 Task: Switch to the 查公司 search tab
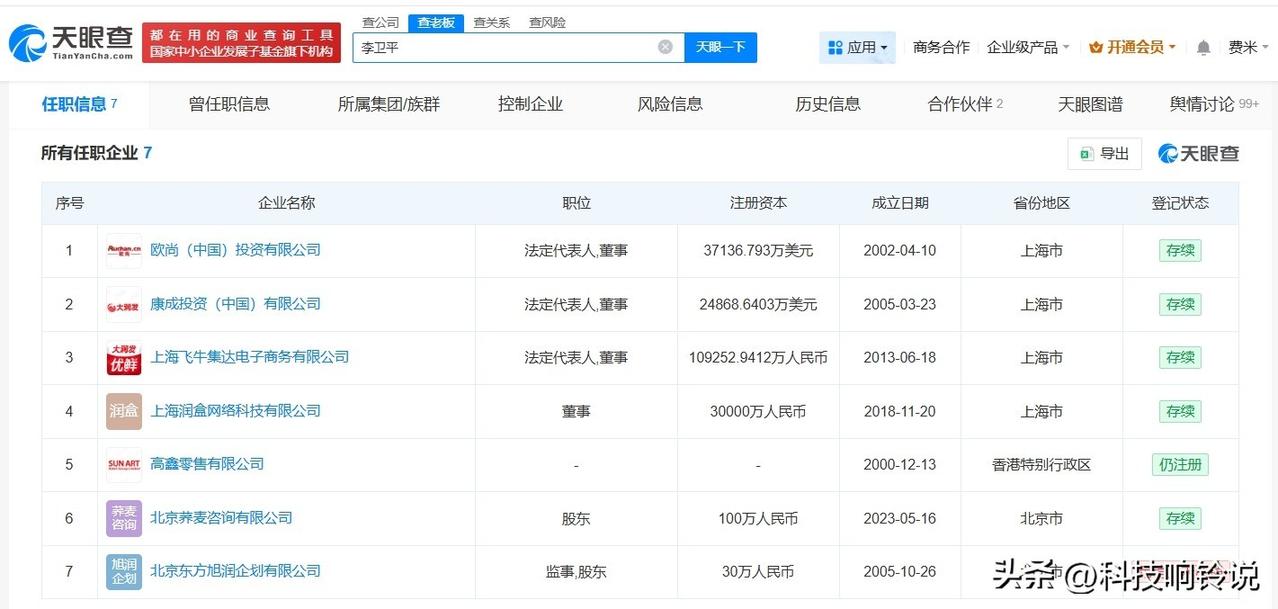pos(379,20)
